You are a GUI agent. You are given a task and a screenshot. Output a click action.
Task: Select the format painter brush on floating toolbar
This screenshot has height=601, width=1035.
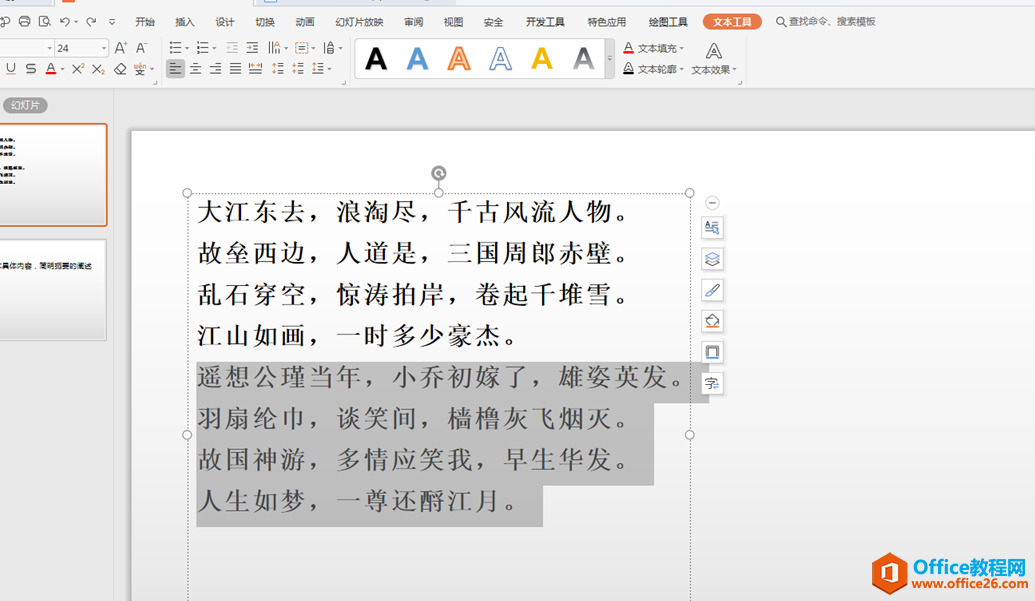712,290
